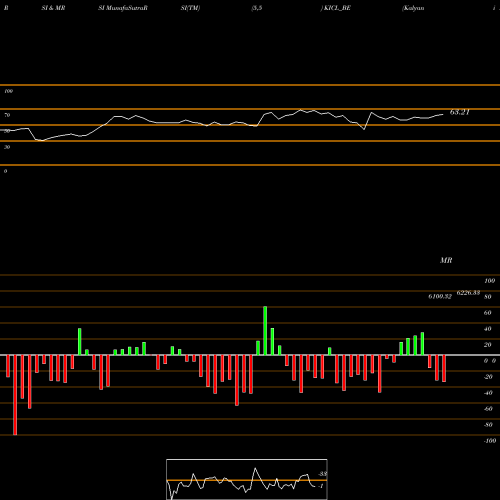This screenshot has height=500, width=500.
Task: Click the longest red MR histogram bar
Action: (x=15, y=395)
